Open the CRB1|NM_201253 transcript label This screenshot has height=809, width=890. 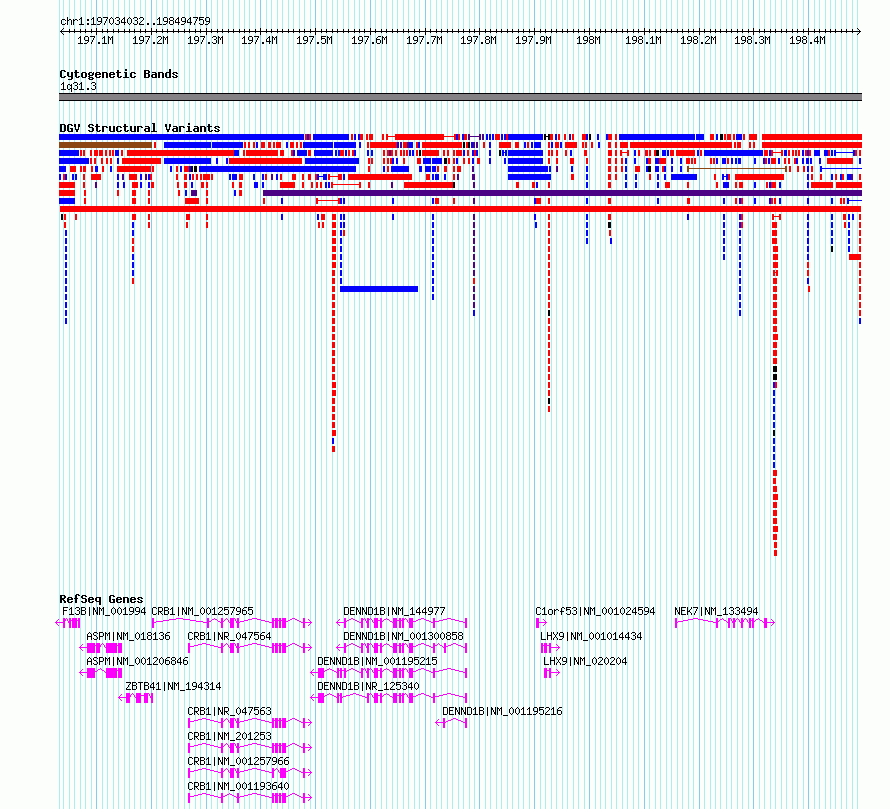coord(229,736)
